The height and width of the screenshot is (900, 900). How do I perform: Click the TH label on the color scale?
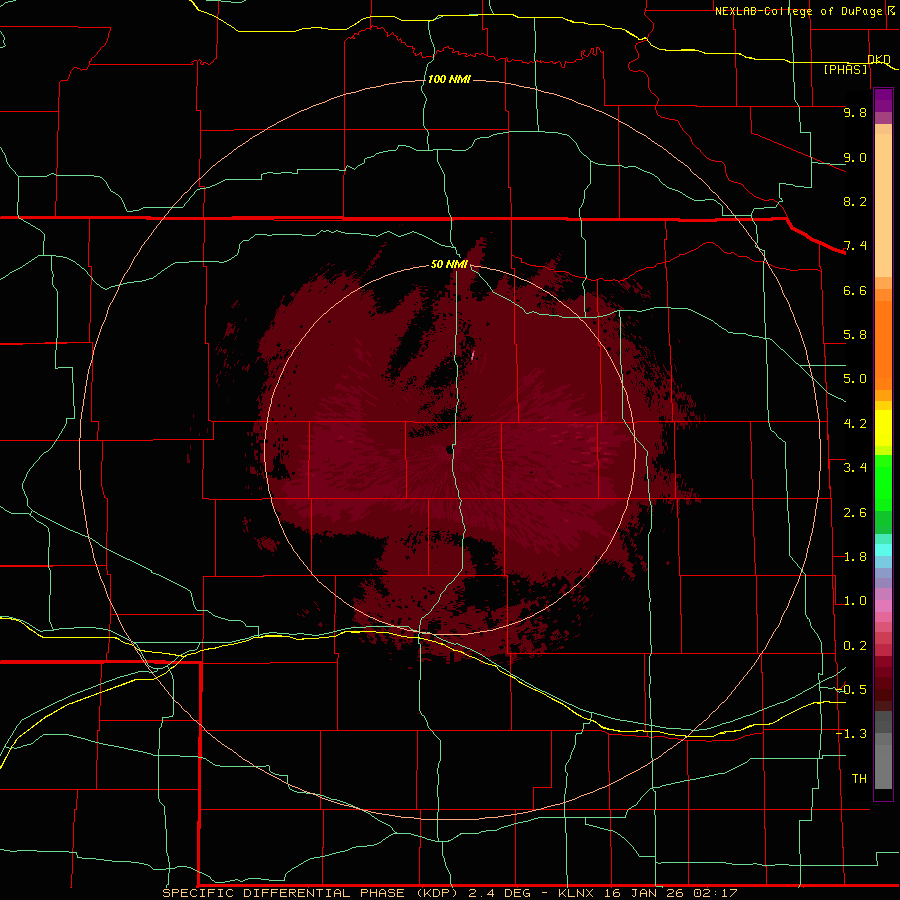[x=859, y=779]
